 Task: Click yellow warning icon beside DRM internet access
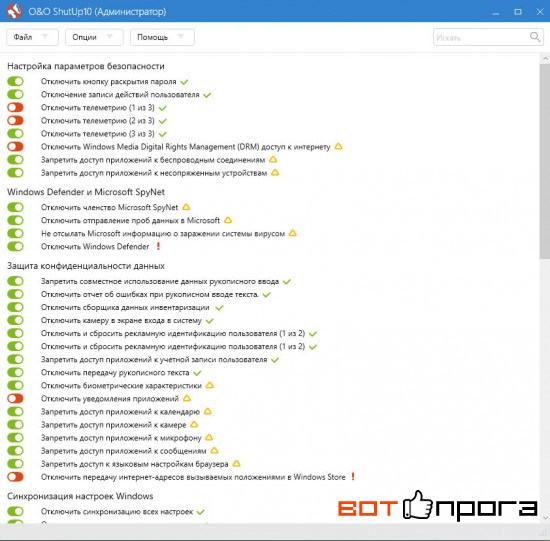(x=338, y=146)
